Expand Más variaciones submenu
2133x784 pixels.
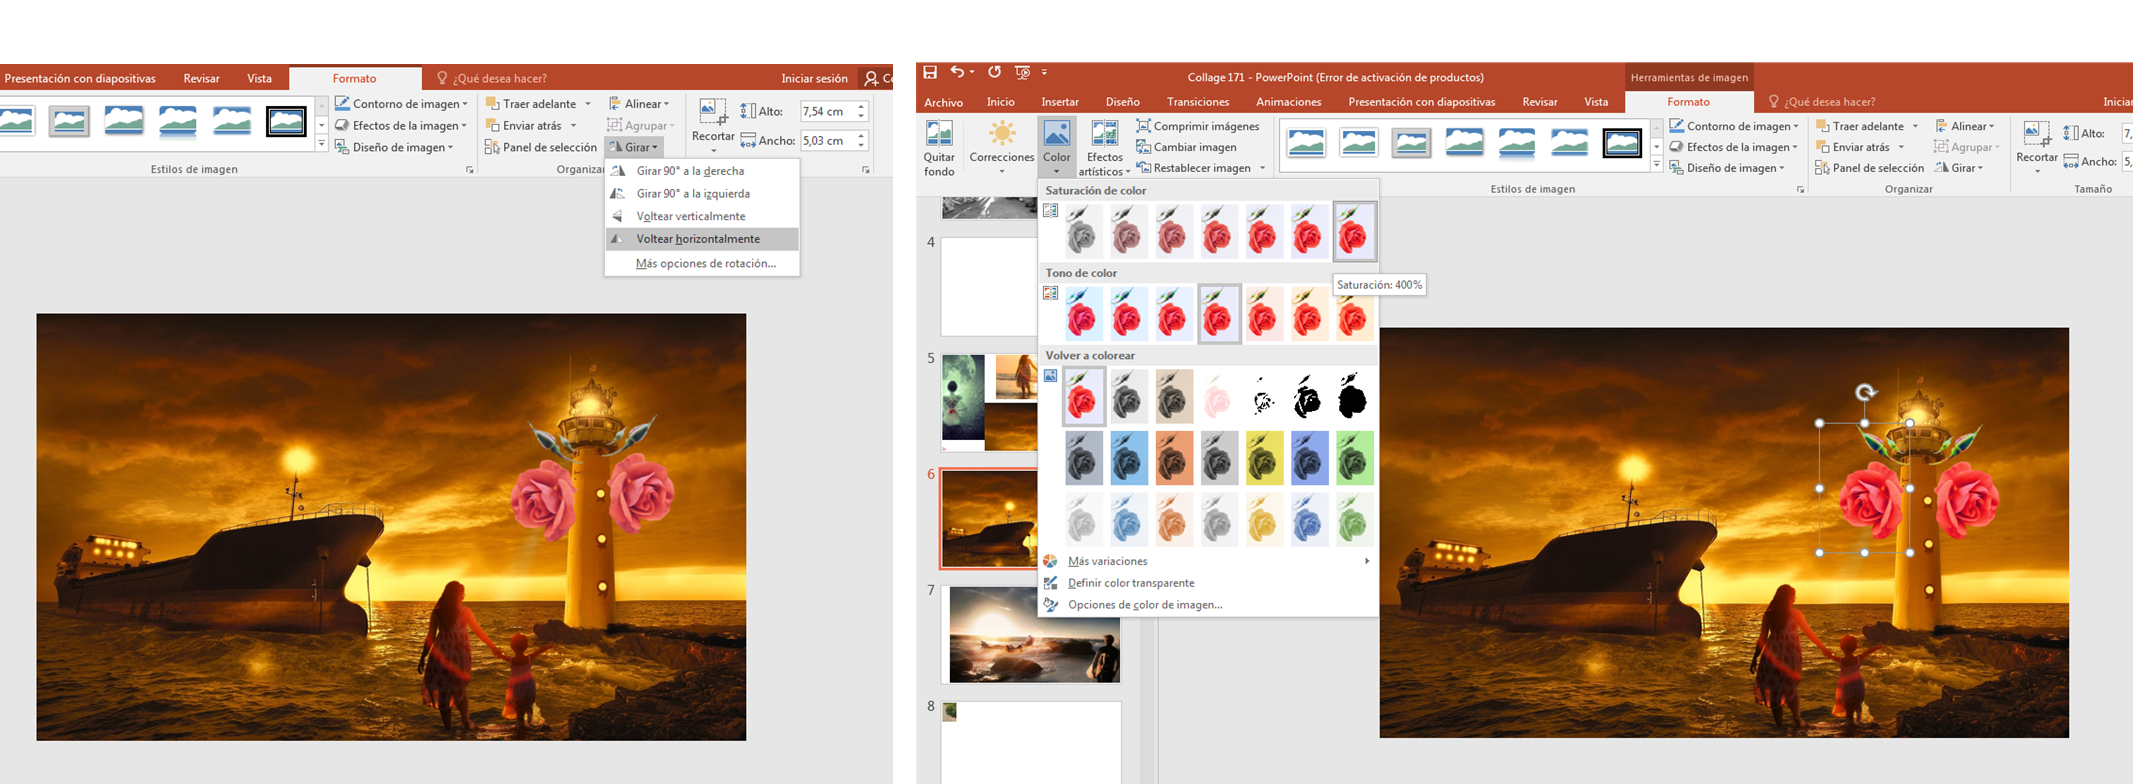pos(1207,561)
